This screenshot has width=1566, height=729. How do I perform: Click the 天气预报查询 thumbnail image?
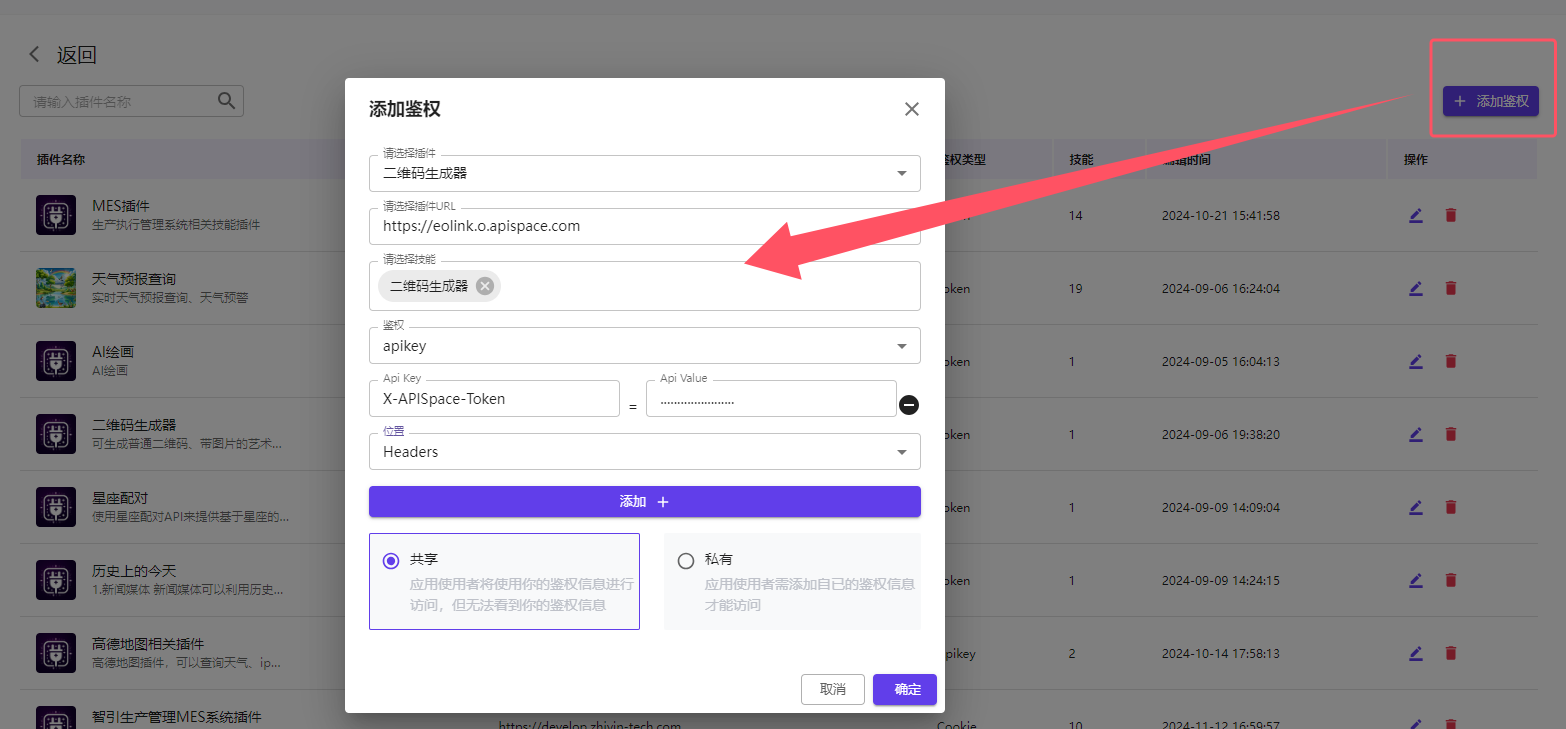pos(56,288)
